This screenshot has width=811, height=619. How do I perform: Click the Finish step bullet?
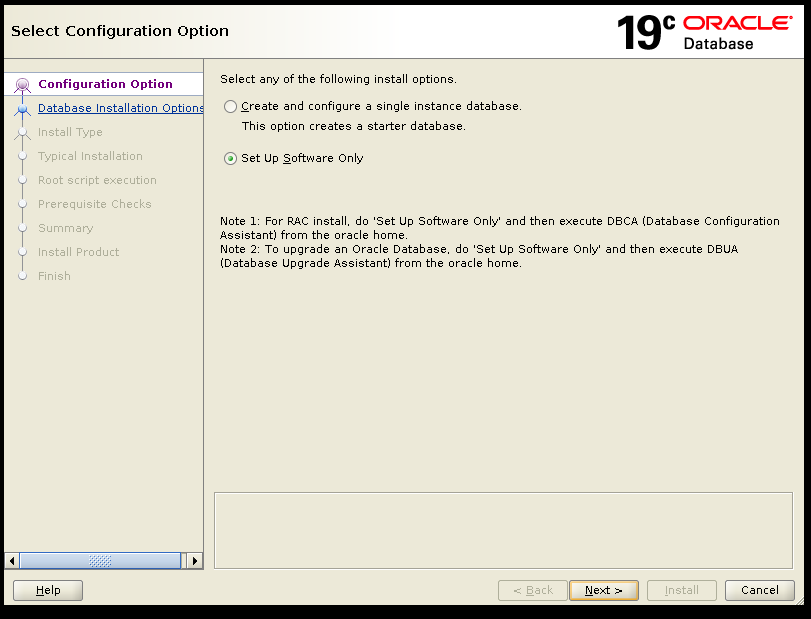point(22,276)
